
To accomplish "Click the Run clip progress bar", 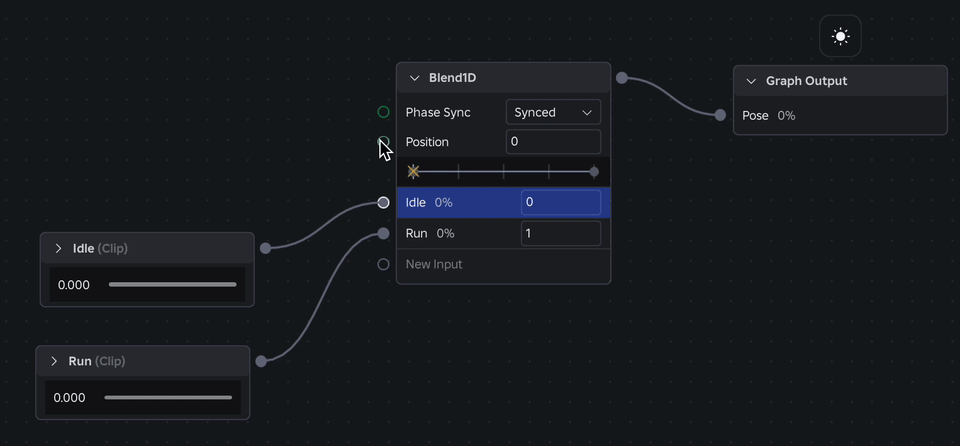I will [168, 397].
